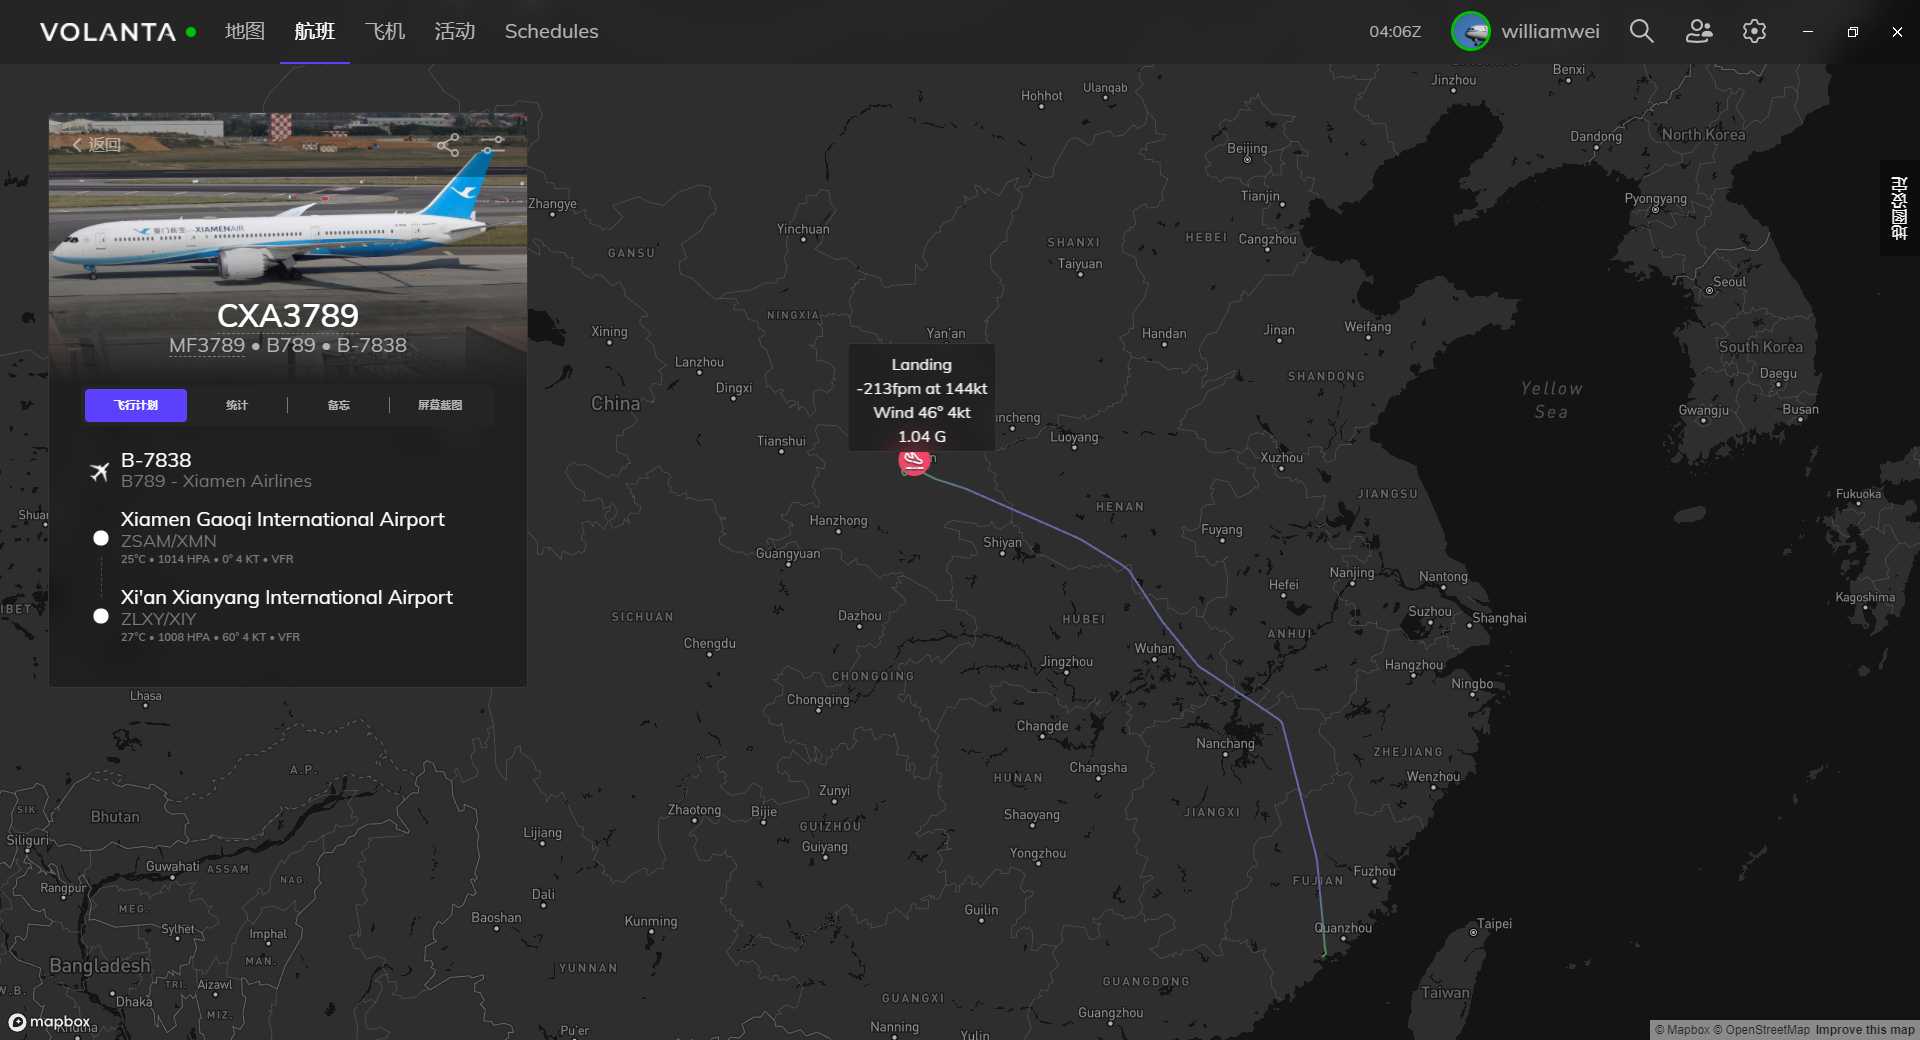Click the Pyongyang city label on map
1920x1040 pixels.
click(1655, 199)
